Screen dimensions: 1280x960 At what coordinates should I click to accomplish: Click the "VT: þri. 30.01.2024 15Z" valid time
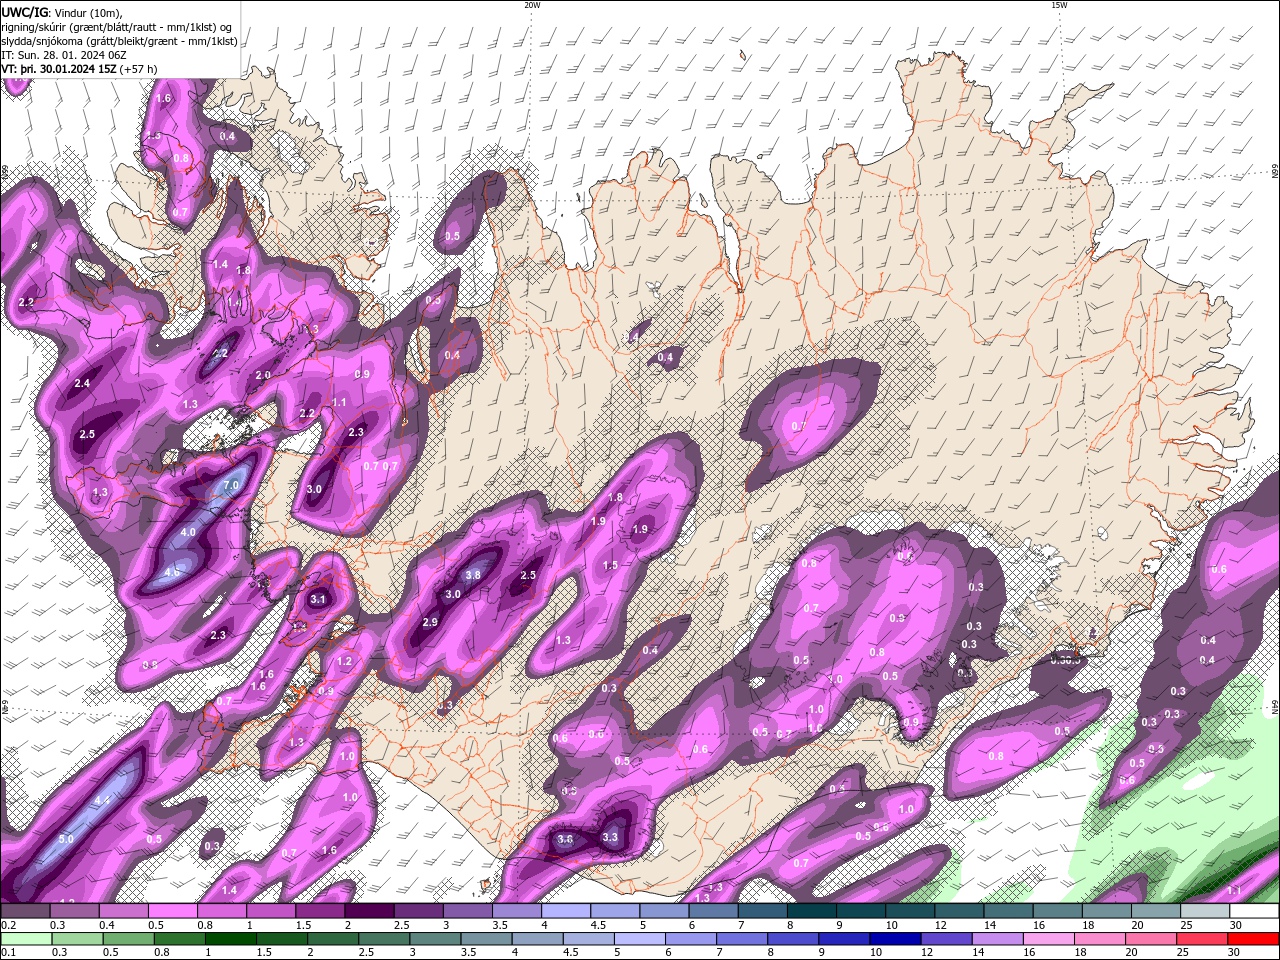pos(59,69)
